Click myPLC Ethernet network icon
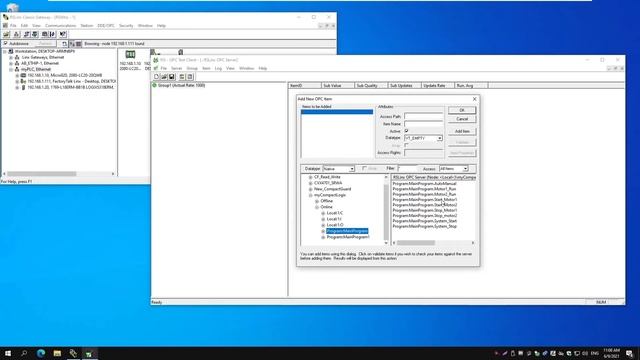The image size is (640, 360). (x=17, y=69)
